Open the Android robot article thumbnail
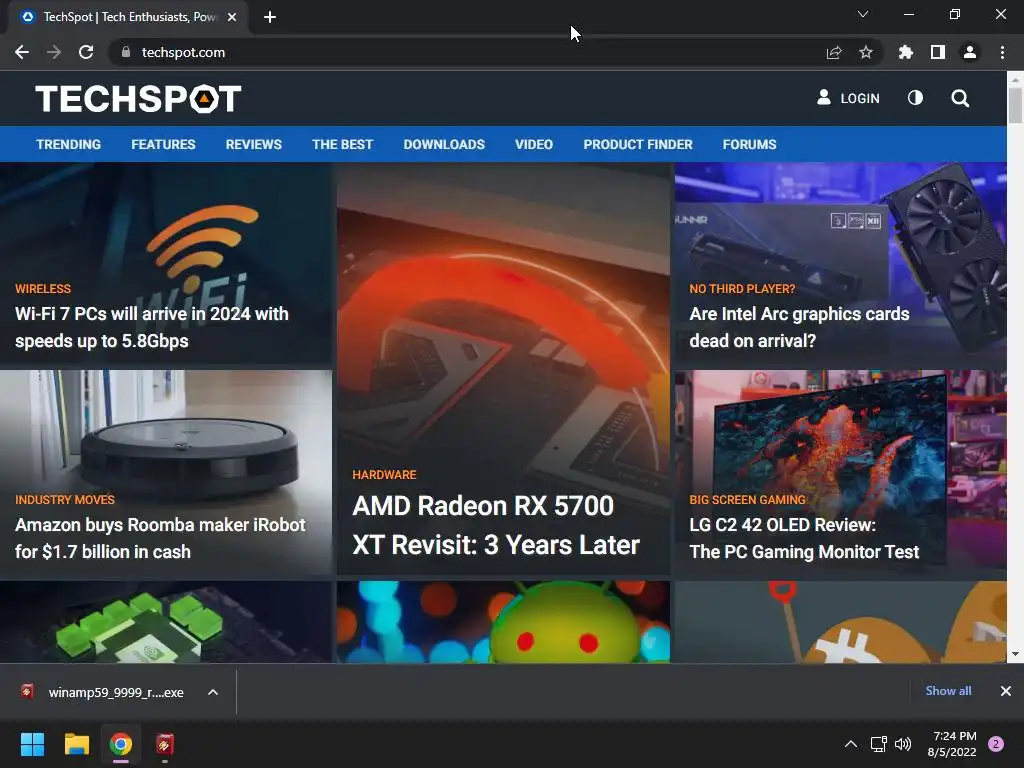Image resolution: width=1024 pixels, height=768 pixels. click(504, 622)
